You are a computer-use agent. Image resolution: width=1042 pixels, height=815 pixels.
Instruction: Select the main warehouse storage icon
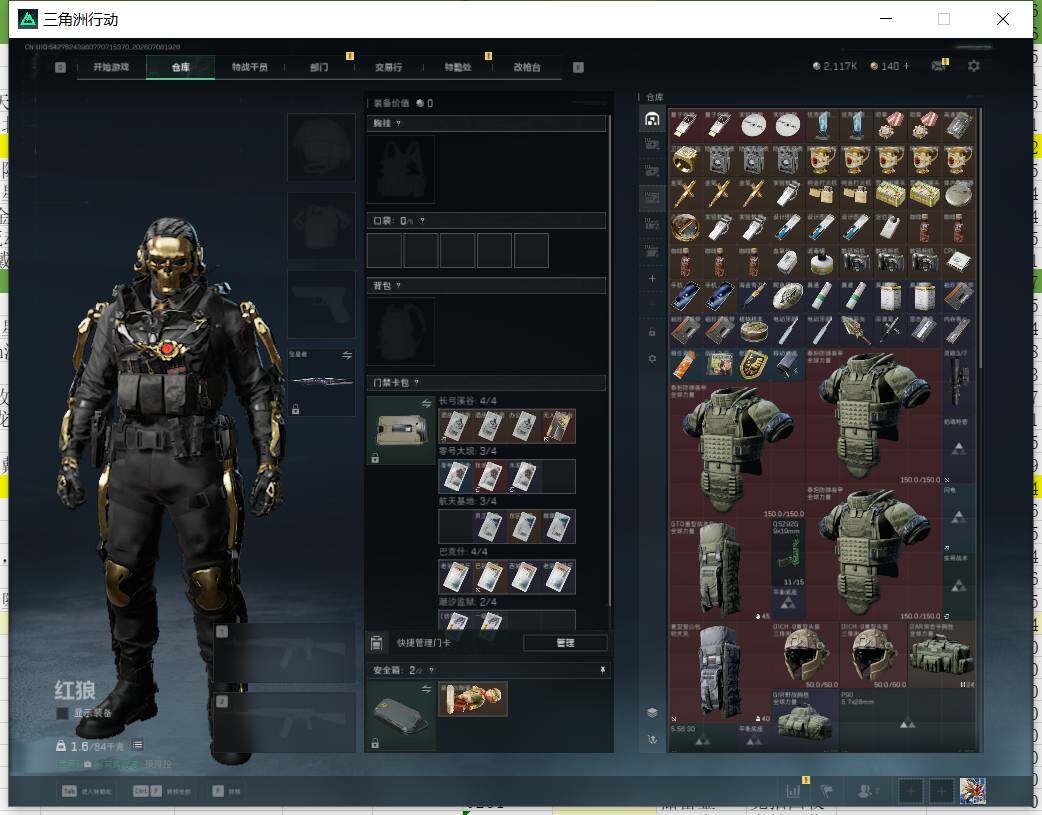(652, 119)
